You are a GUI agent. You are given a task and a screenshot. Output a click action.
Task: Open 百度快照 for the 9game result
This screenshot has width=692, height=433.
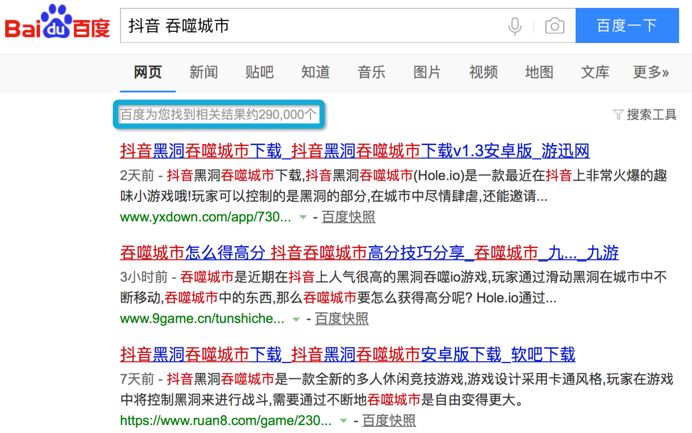point(342,319)
